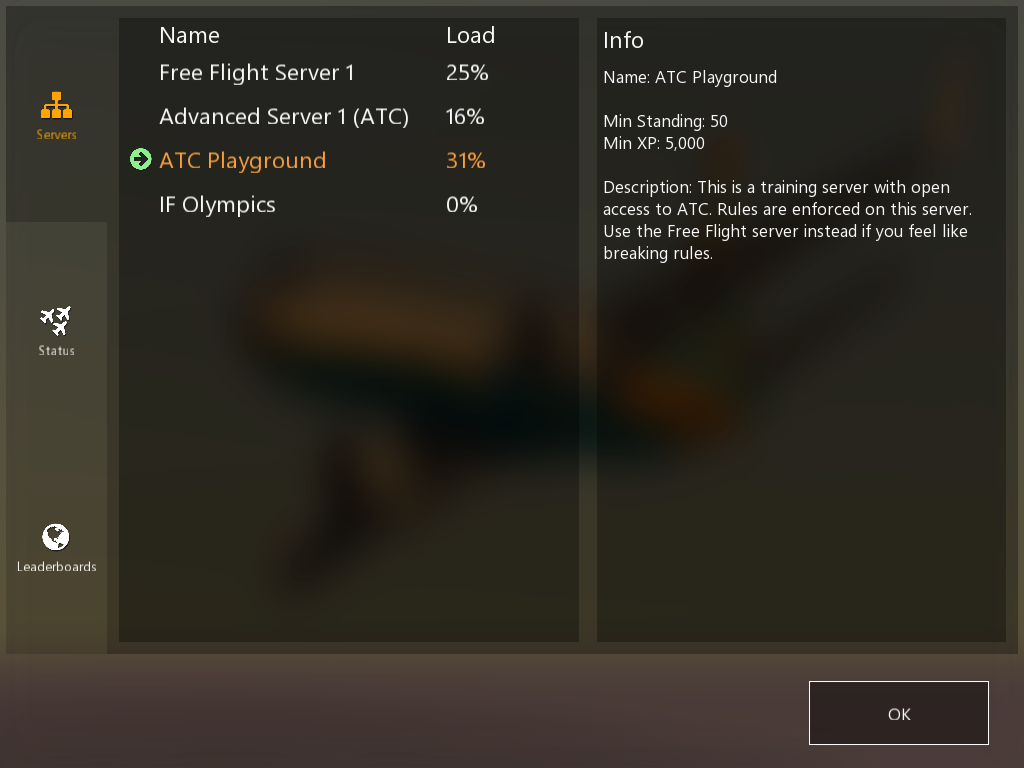This screenshot has height=768, width=1024.
Task: Click the green arrow beside ATC Playground
Action: (x=140, y=159)
